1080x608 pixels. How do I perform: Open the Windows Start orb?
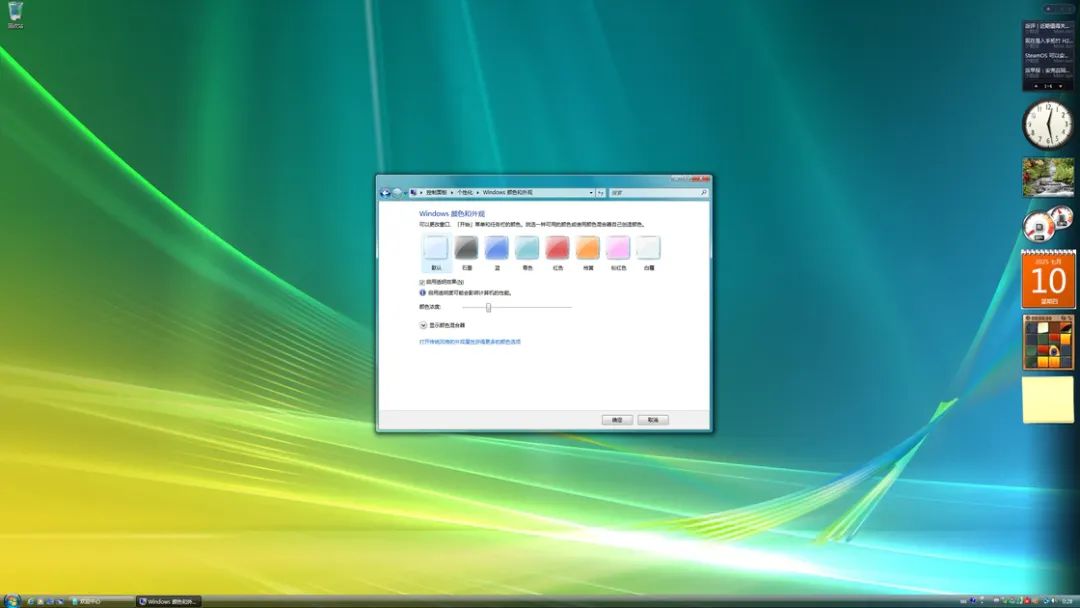[12, 601]
